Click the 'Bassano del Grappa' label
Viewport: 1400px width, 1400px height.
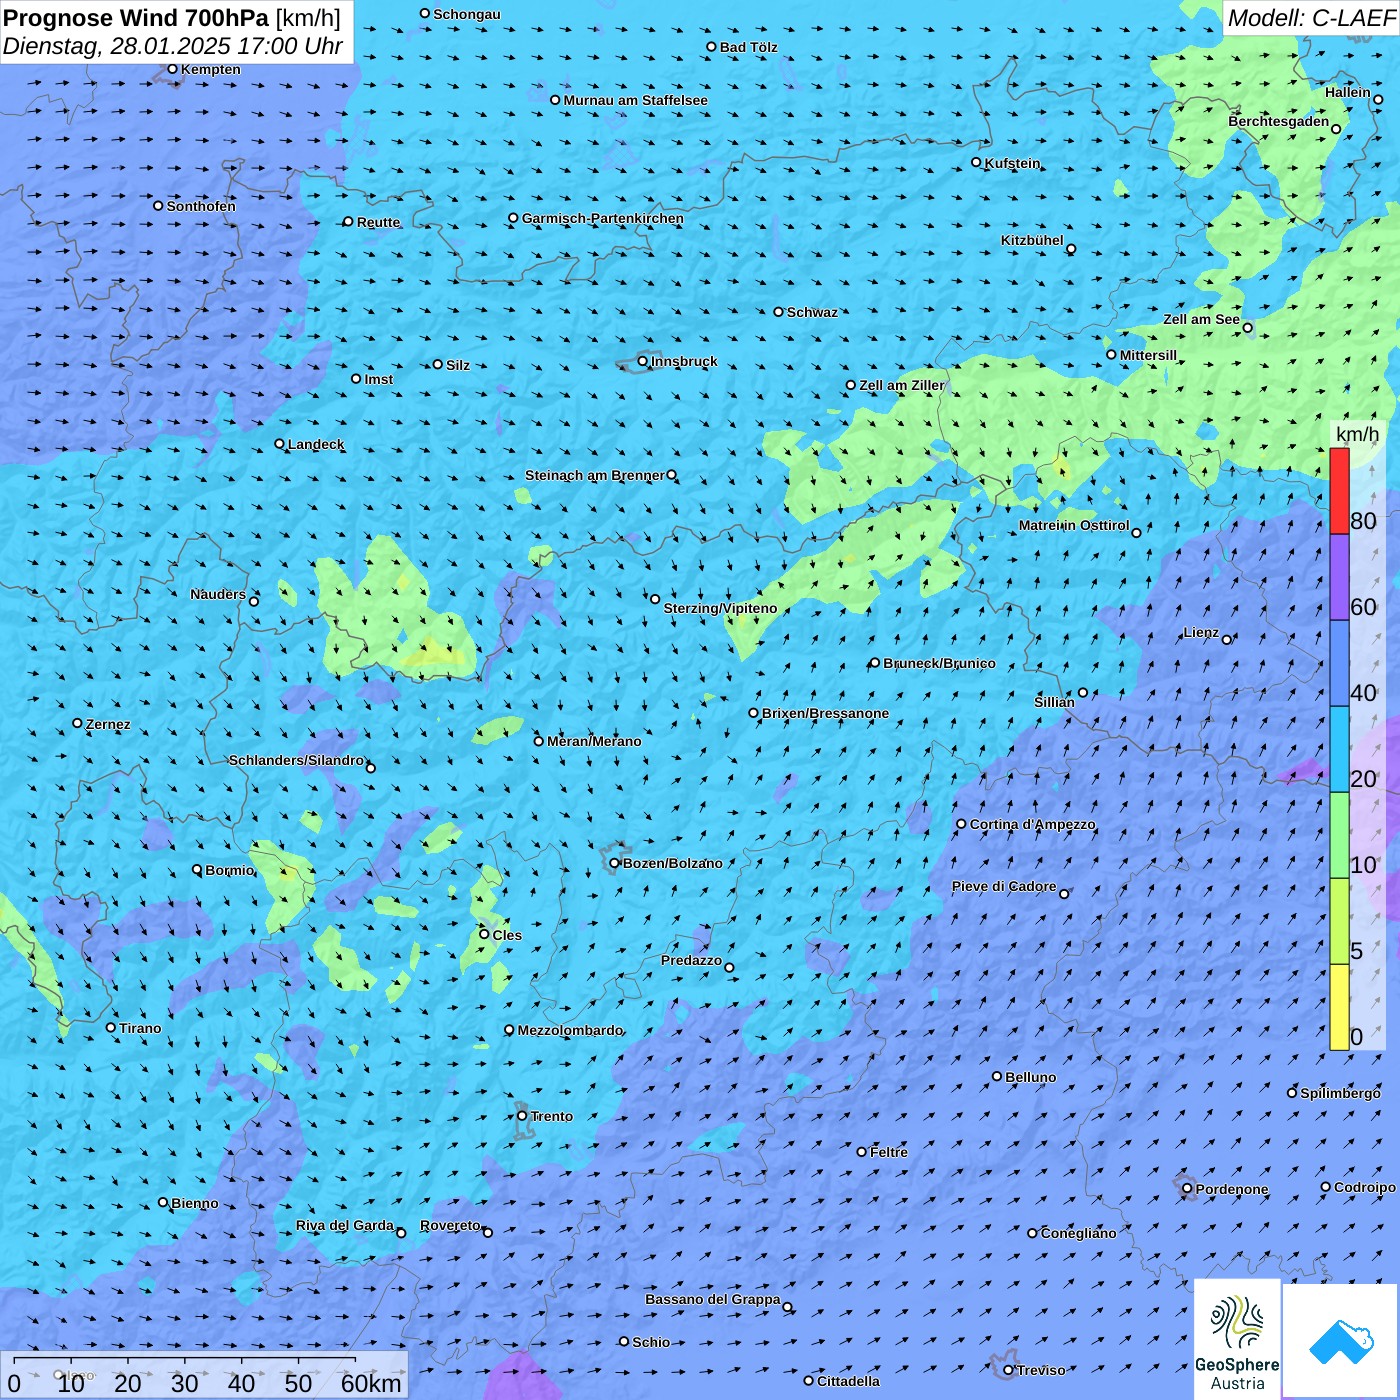click(x=712, y=1299)
